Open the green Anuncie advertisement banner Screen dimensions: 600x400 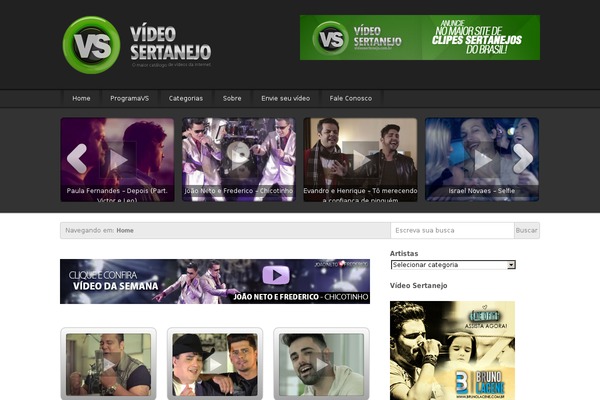[419, 37]
